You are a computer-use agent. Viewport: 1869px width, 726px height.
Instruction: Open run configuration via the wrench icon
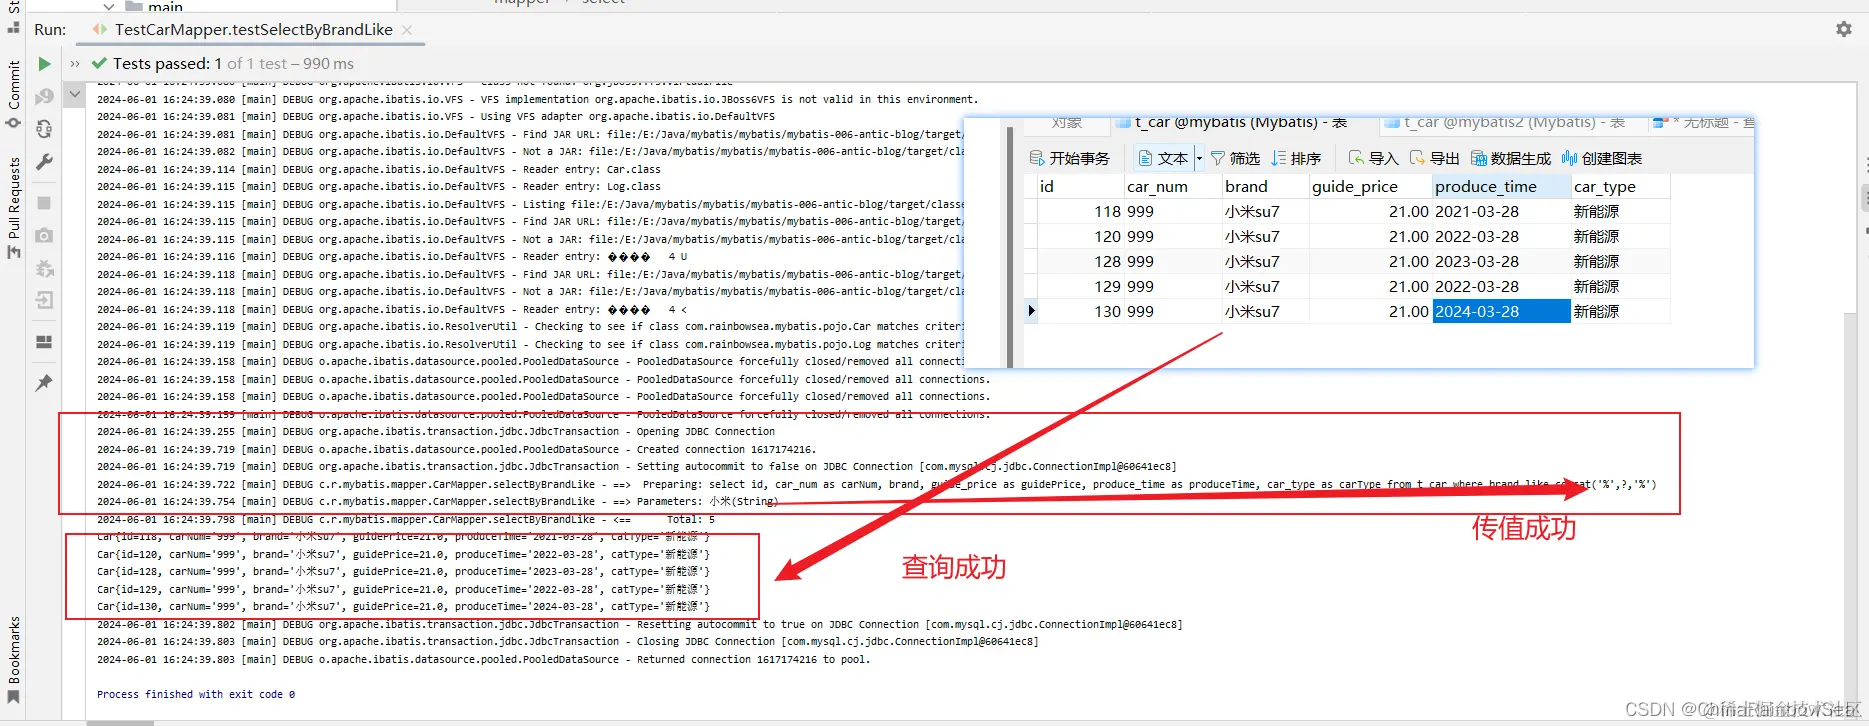pyautogui.click(x=44, y=161)
